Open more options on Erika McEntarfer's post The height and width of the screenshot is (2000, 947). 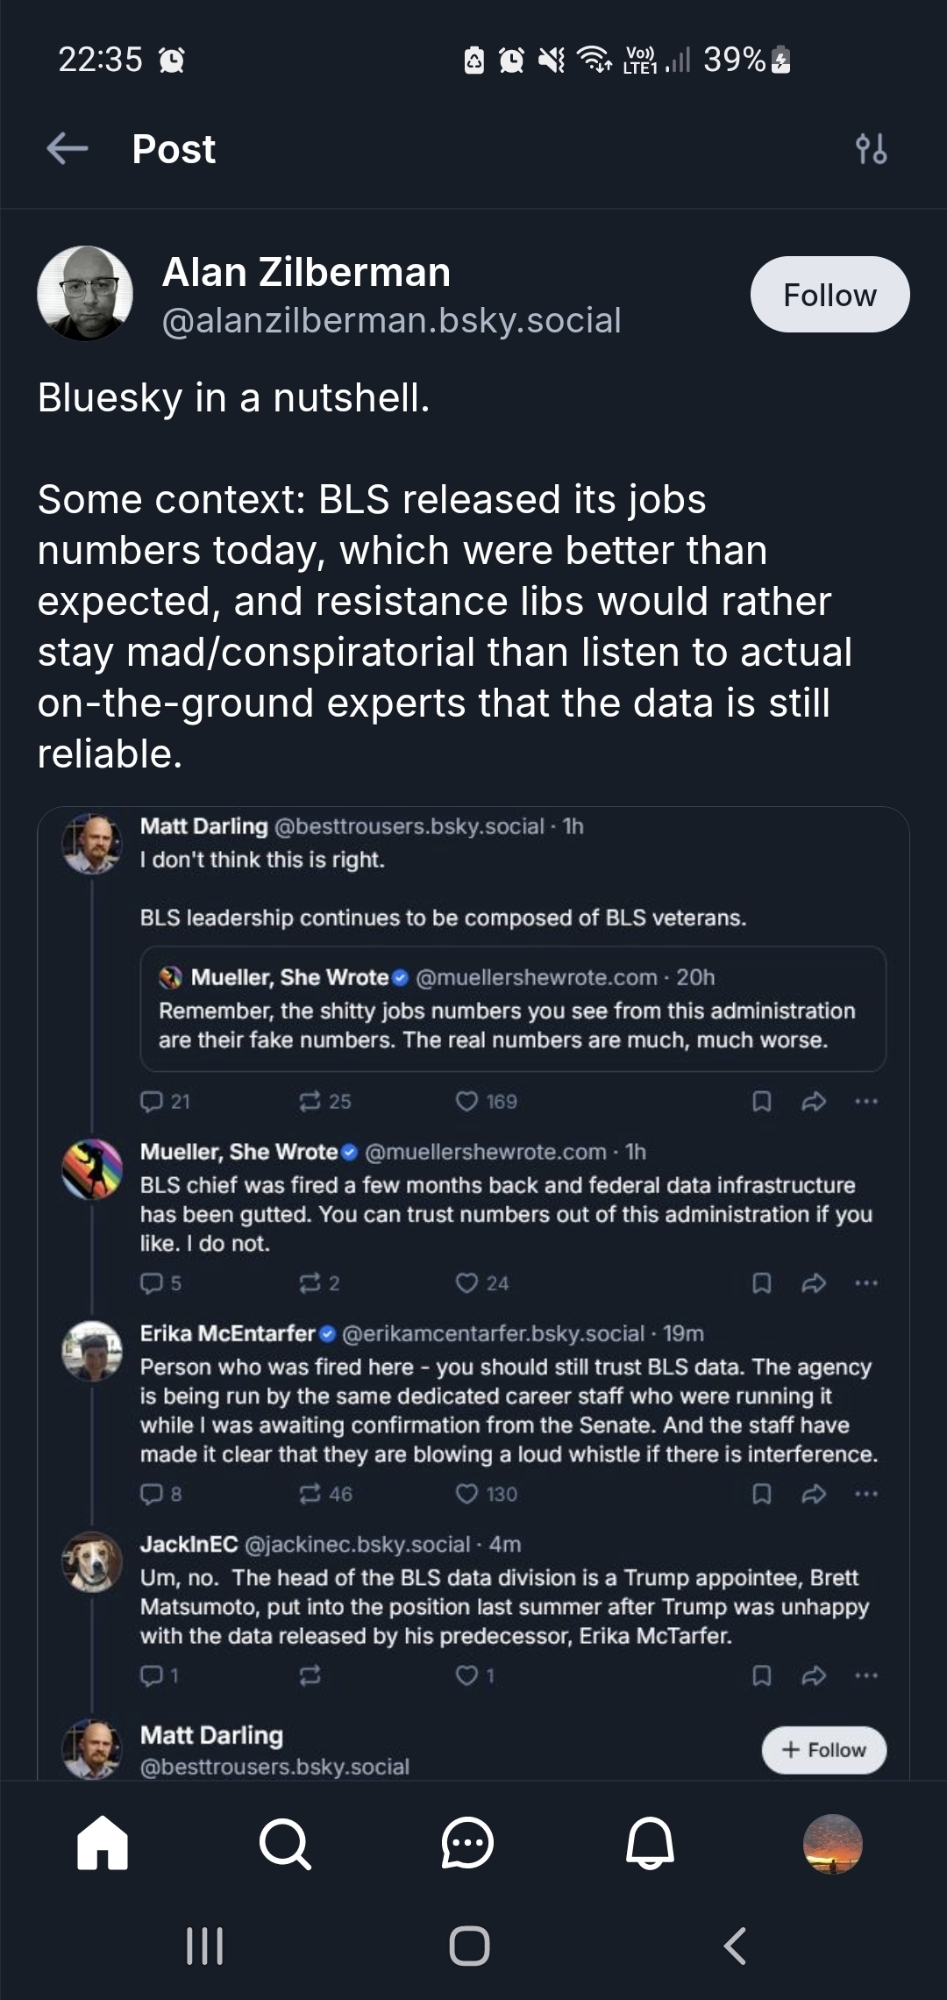point(866,1494)
